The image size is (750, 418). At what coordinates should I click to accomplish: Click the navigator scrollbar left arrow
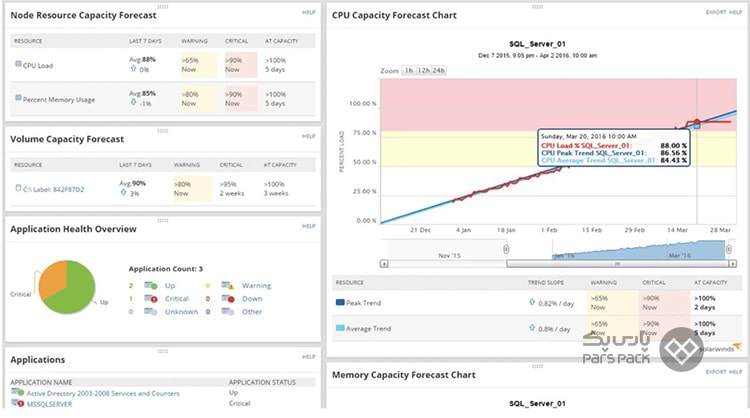[384, 264]
